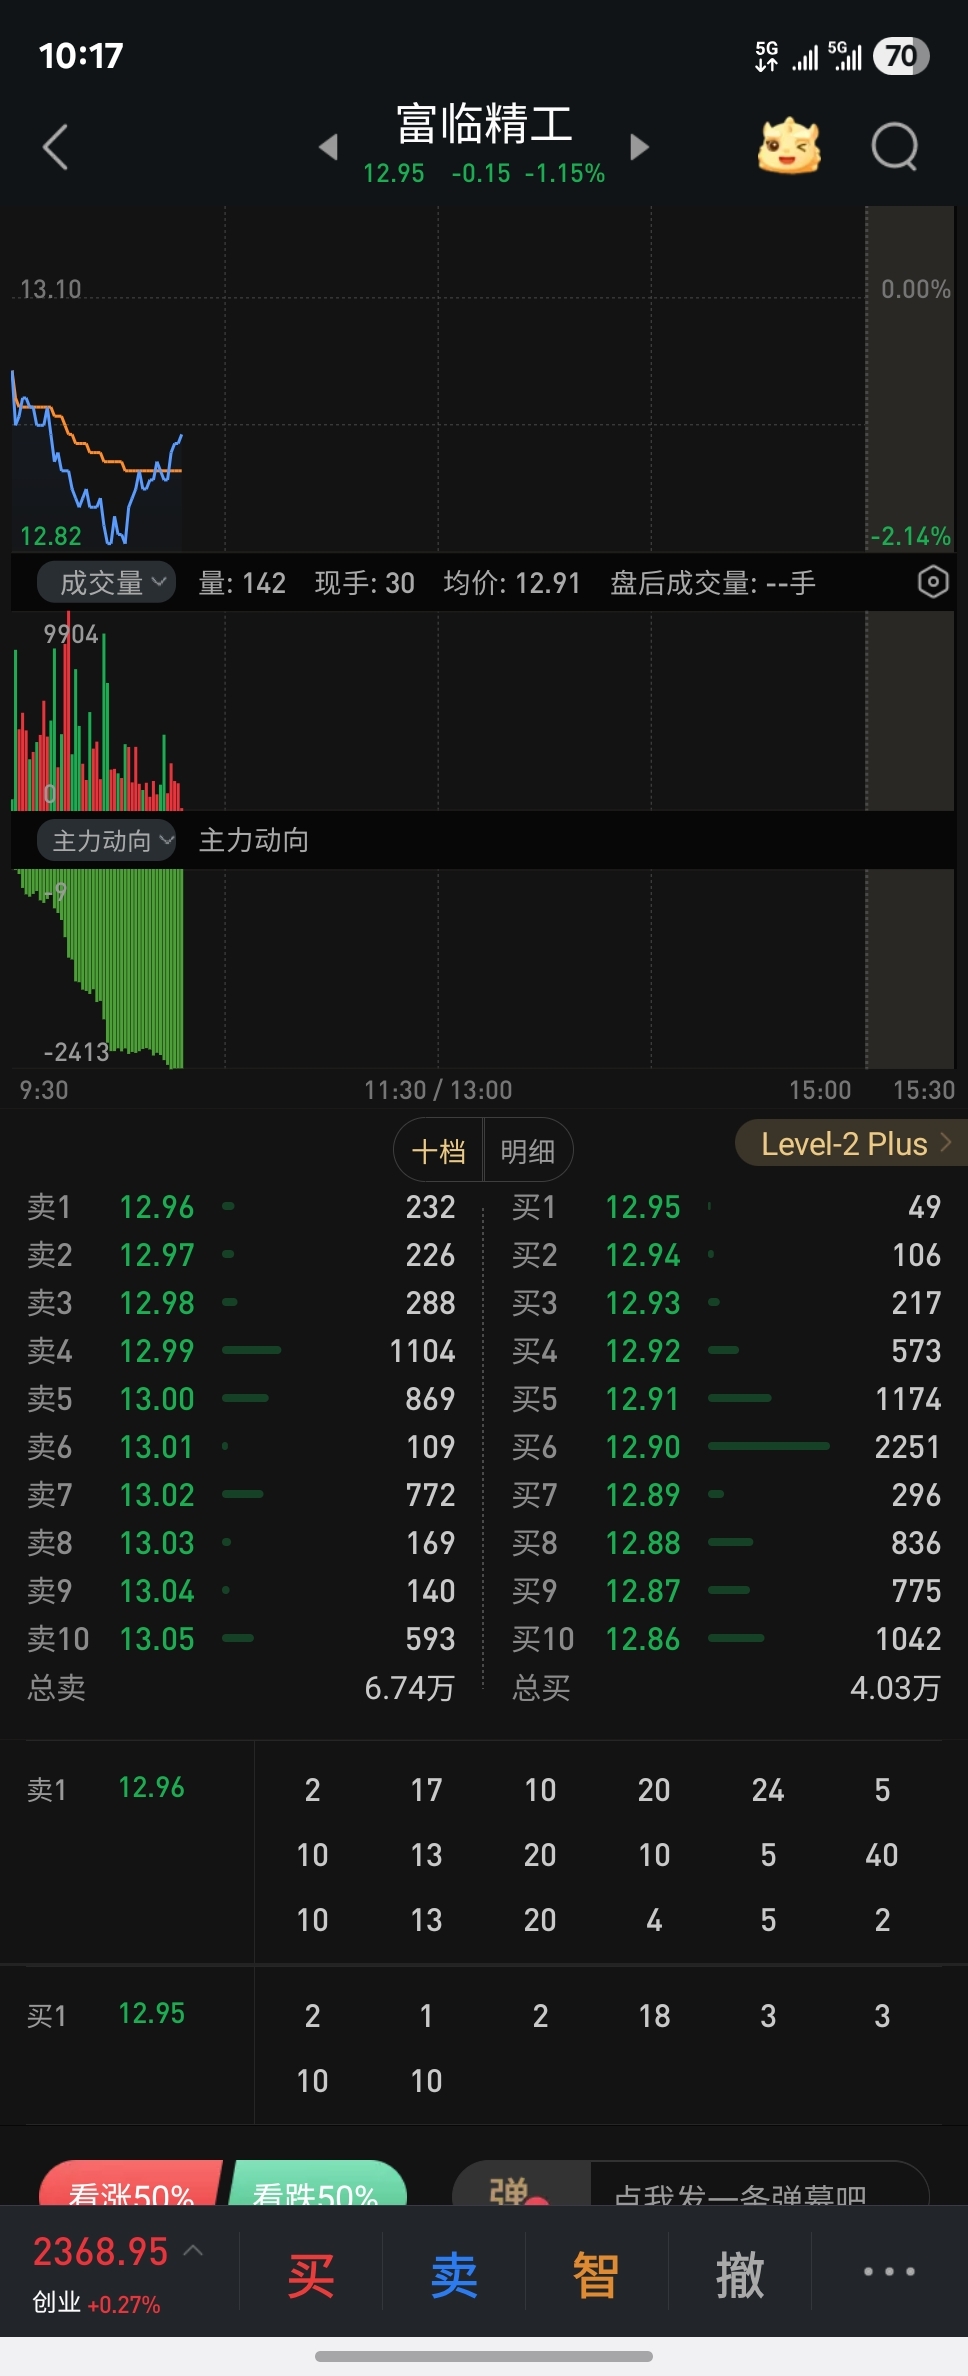Tap the 富临精工 stock title

(x=484, y=125)
